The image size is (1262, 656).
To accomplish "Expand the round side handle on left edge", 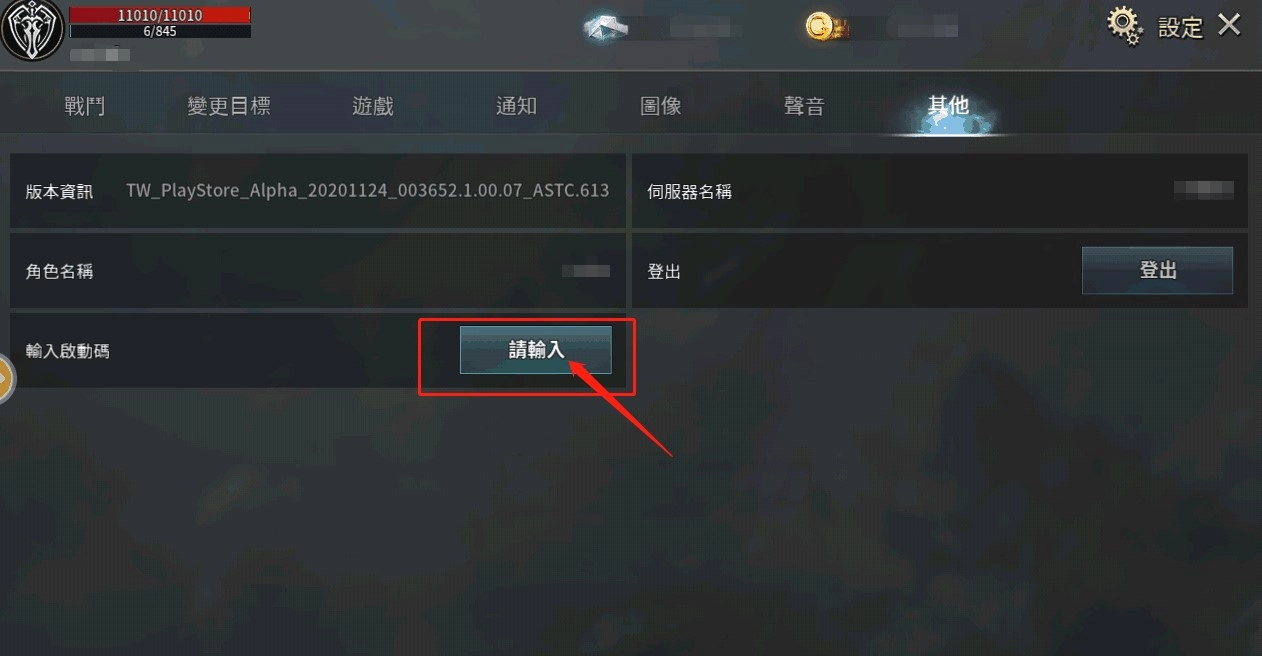I will click(x=5, y=381).
